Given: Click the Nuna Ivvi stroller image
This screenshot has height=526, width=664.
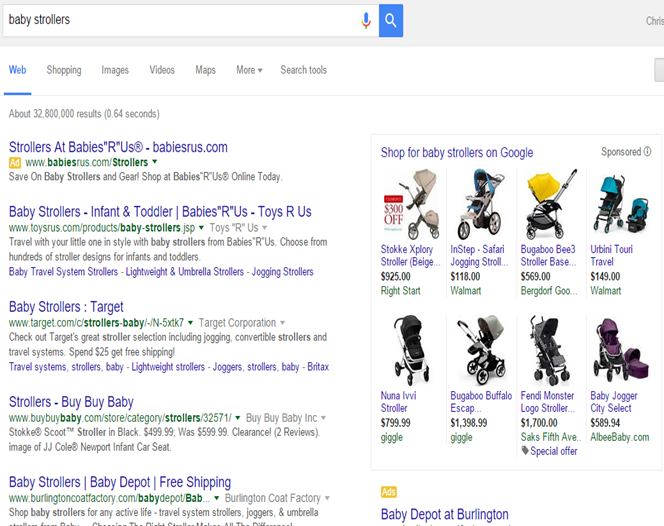Looking at the screenshot, I should pyautogui.click(x=412, y=350).
